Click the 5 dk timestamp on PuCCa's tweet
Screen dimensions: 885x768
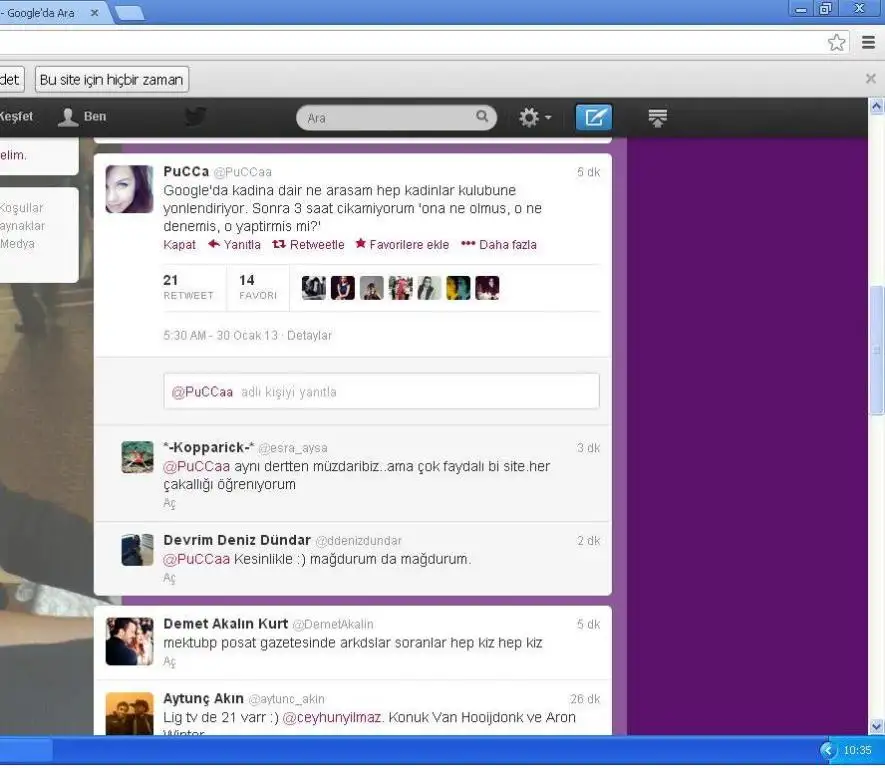tap(588, 172)
